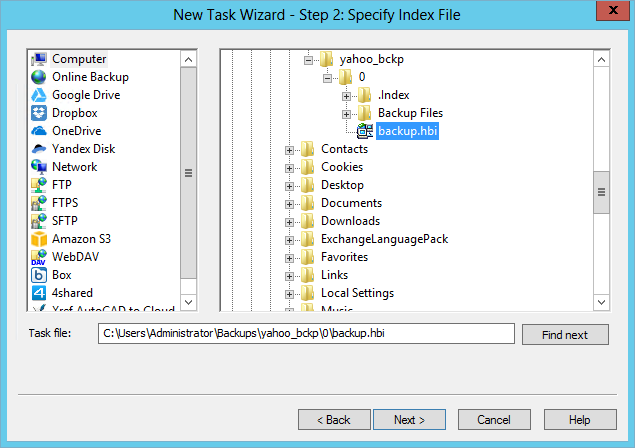Click the folder icon named 0

(x=345, y=77)
